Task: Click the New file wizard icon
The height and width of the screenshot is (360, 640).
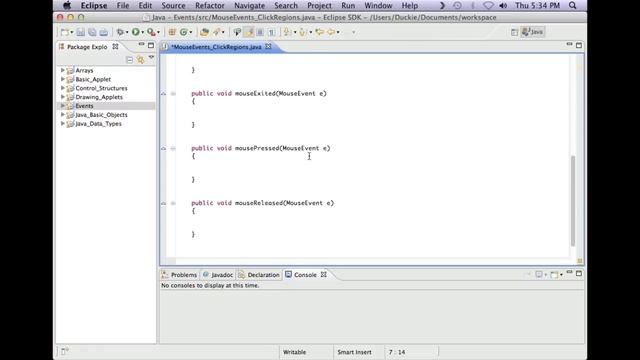Action: tap(64, 32)
